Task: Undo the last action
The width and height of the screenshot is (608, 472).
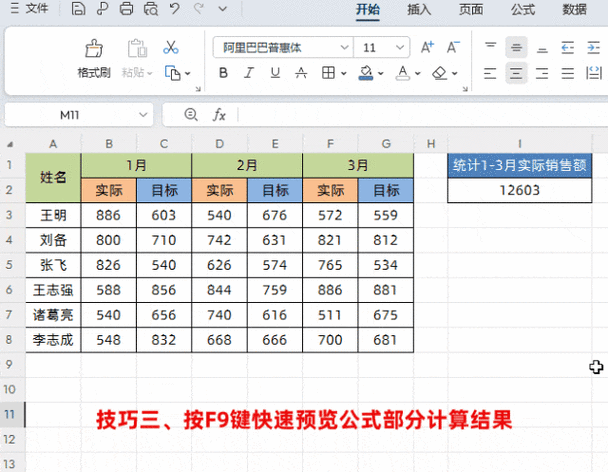Action: pos(174,9)
